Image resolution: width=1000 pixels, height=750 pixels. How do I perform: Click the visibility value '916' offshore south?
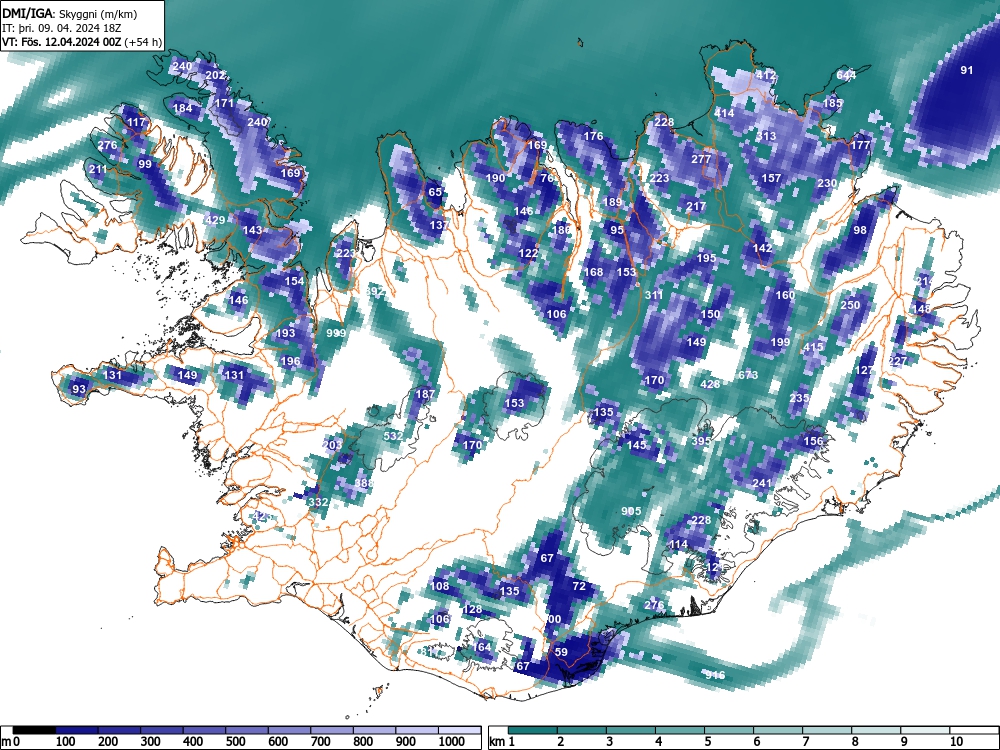[x=715, y=675]
